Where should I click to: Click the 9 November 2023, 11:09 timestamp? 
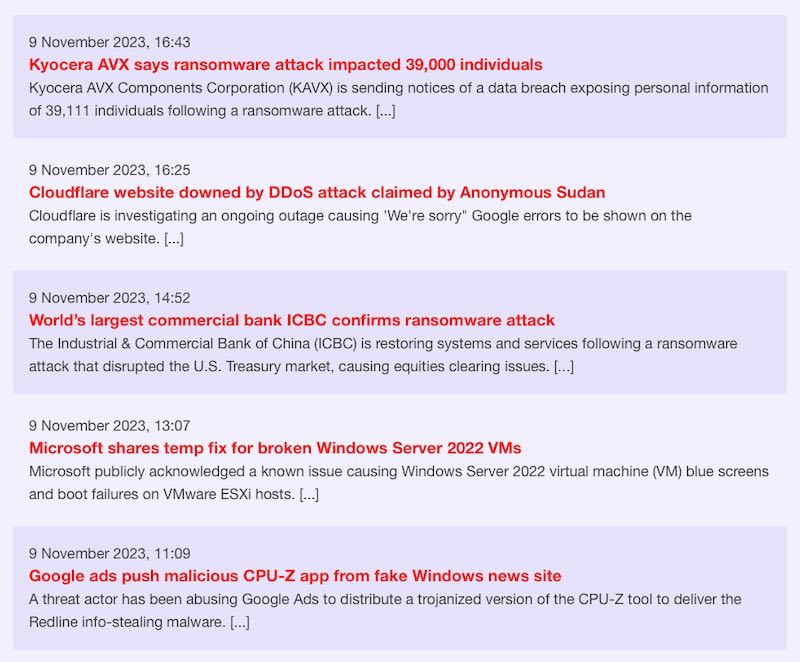(x=110, y=554)
